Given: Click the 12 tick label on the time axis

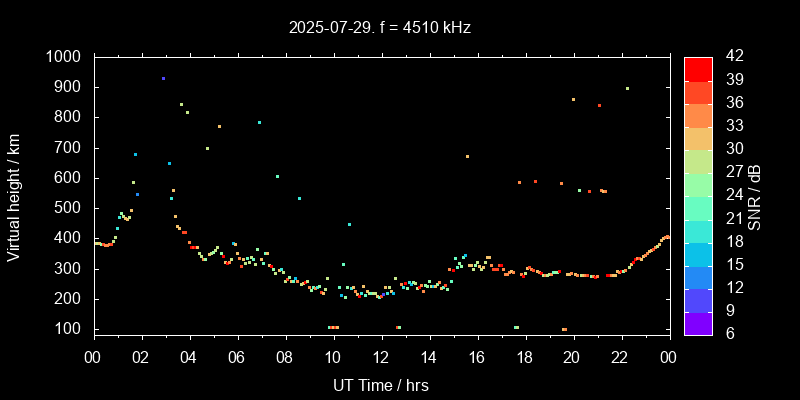Looking at the screenshot, I should pyautogui.click(x=381, y=357).
